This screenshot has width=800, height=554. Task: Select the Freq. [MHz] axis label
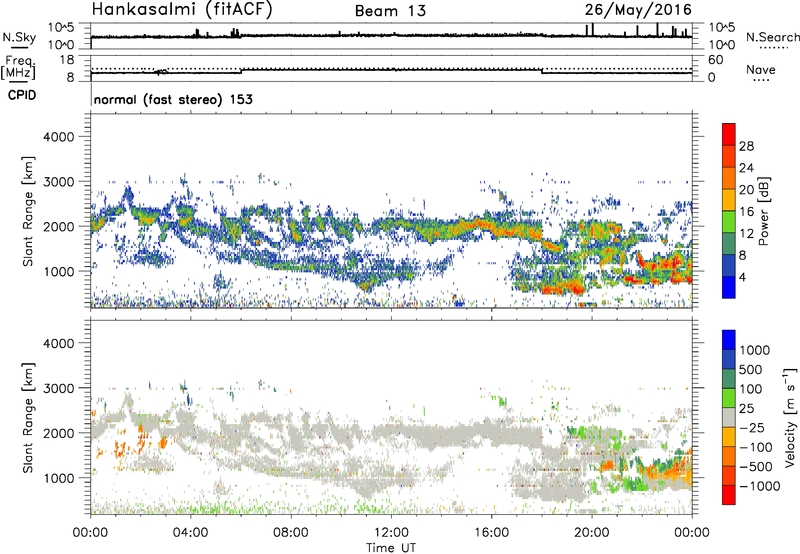coord(18,68)
